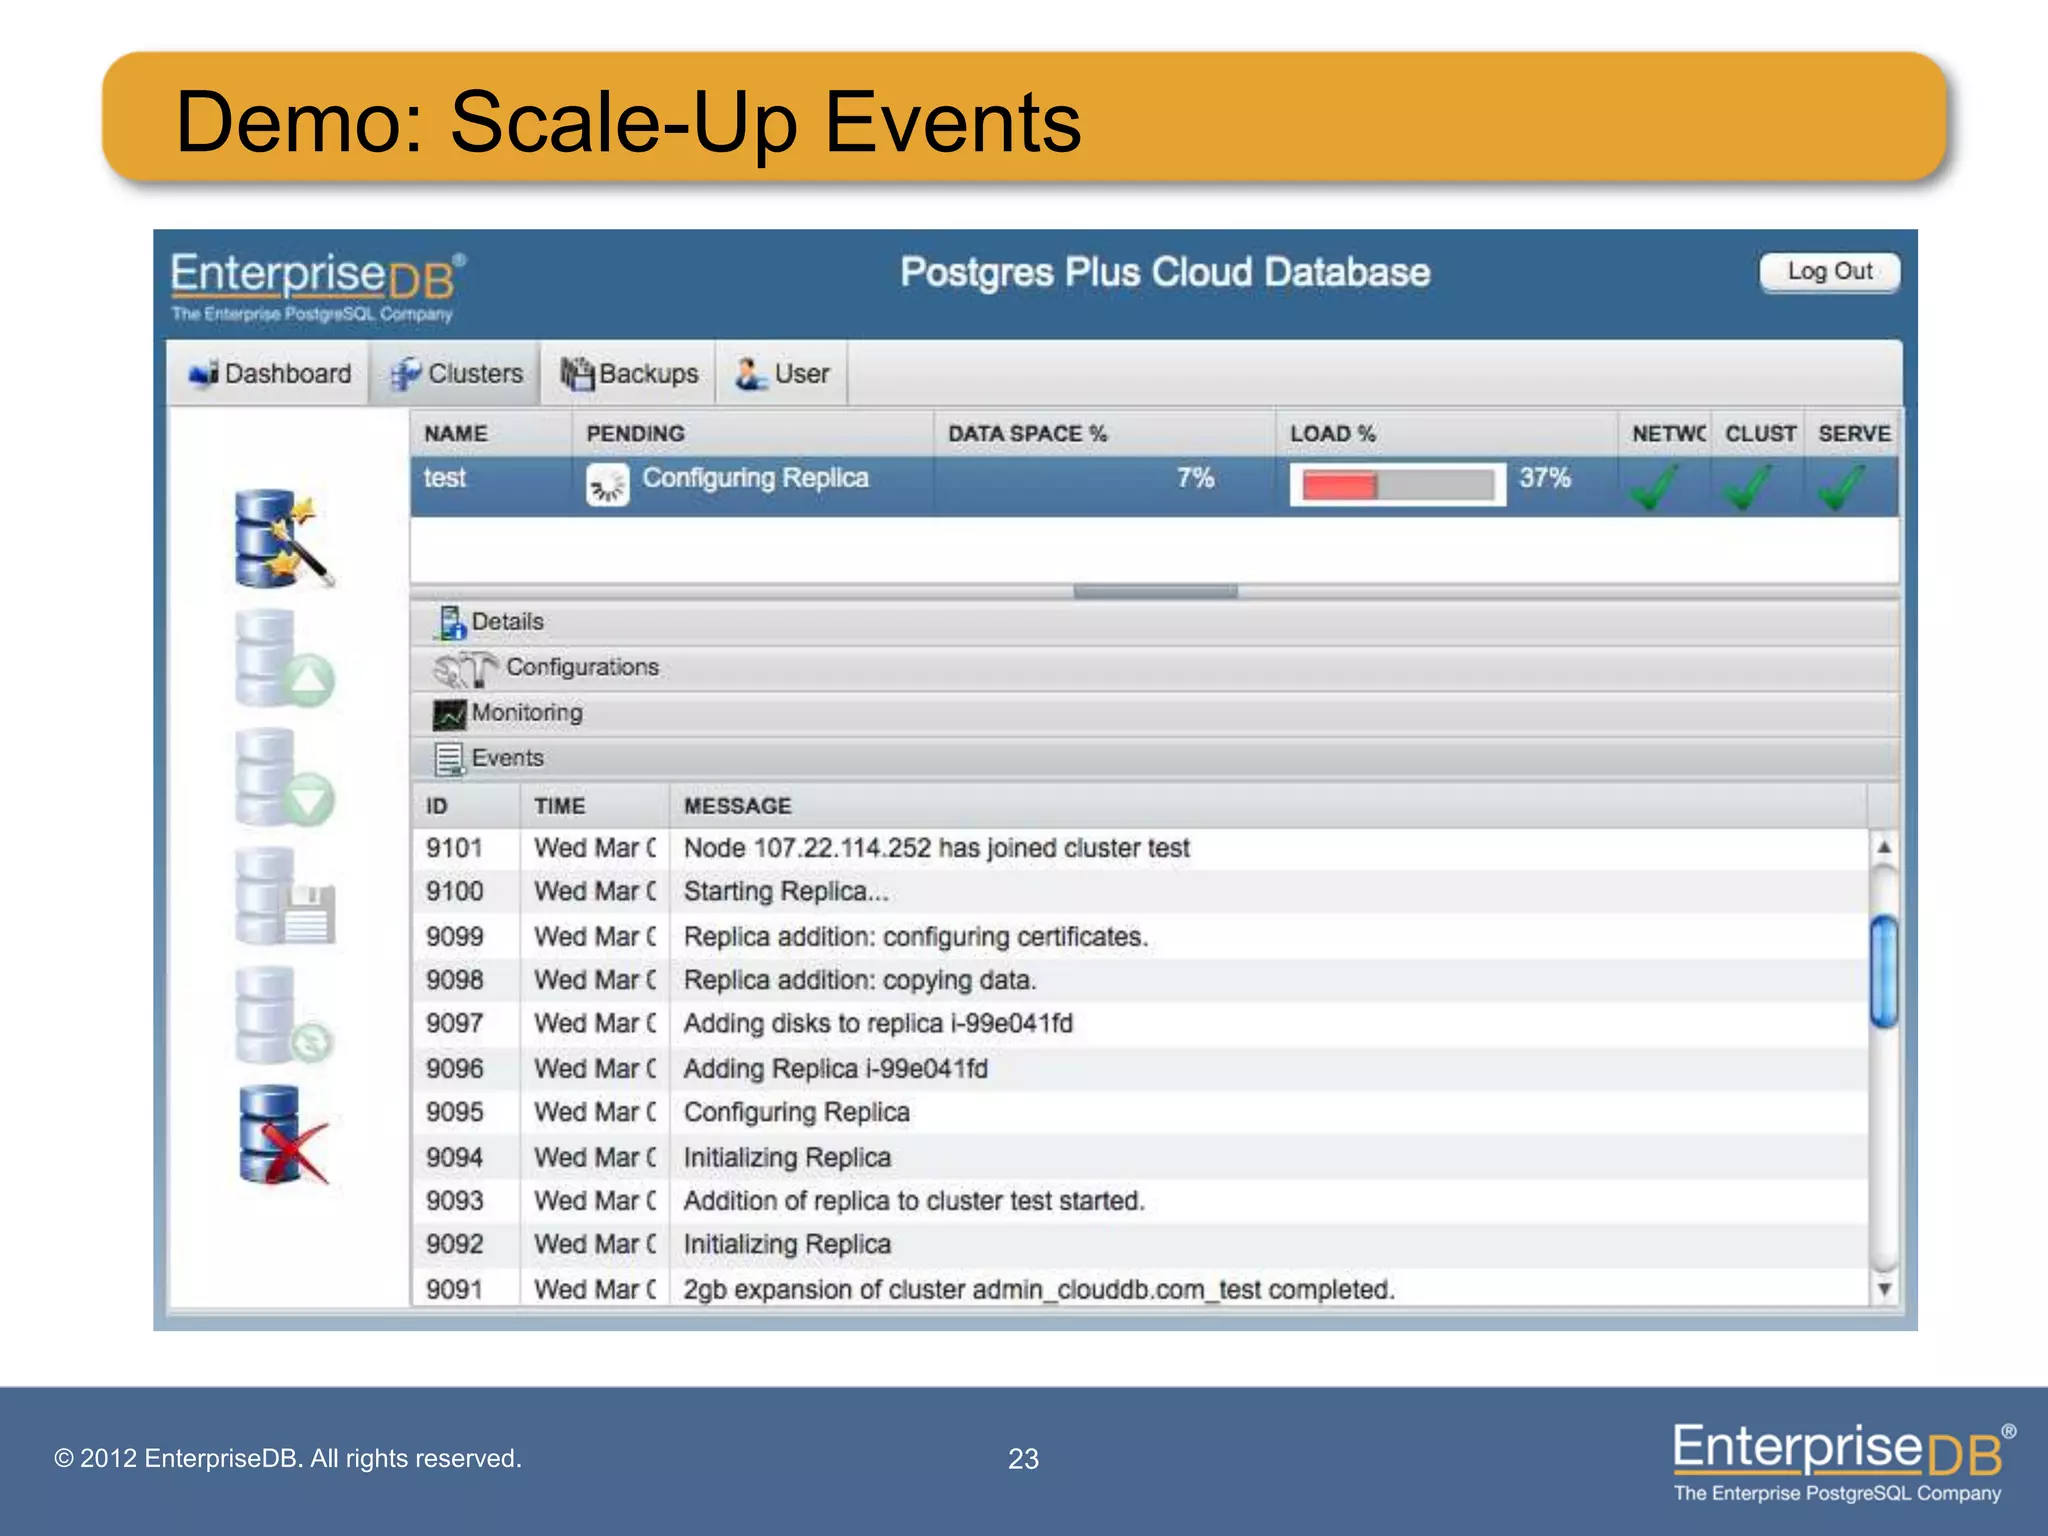
Task: Click the network status green checkmark
Action: pos(1655,487)
